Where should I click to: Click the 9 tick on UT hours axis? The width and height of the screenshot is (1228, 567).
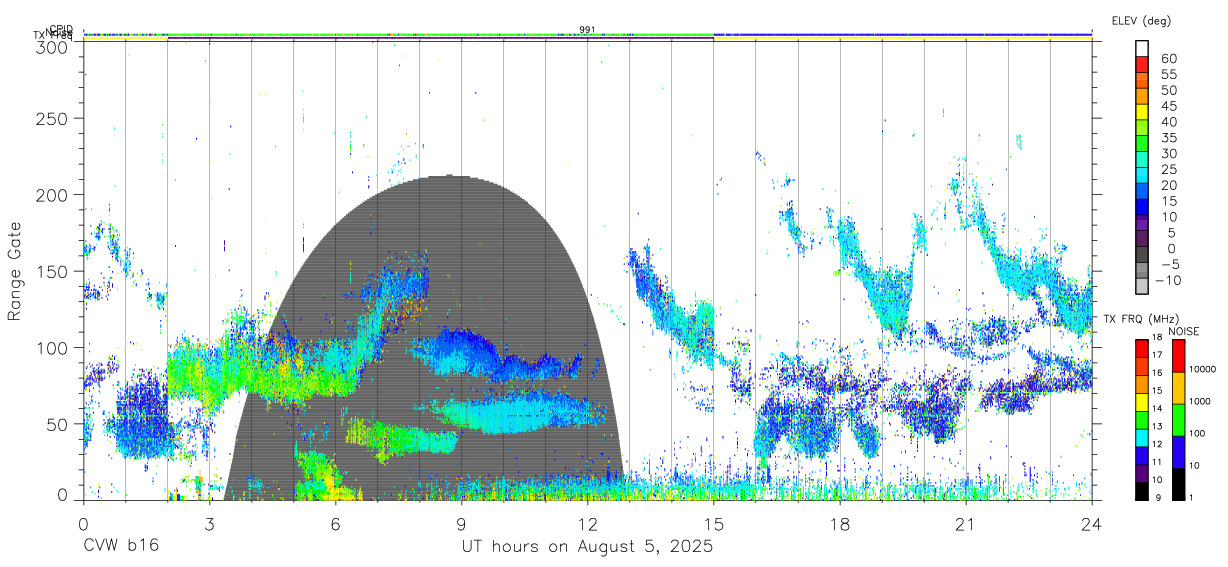click(461, 524)
